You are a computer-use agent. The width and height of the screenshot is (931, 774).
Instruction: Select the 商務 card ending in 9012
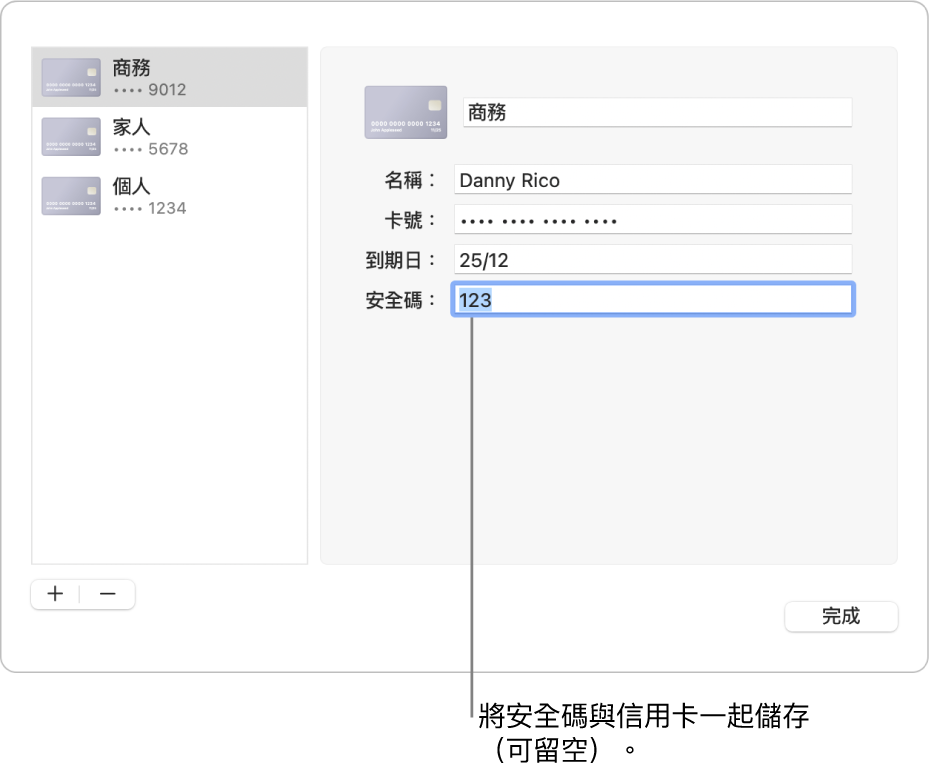170,77
